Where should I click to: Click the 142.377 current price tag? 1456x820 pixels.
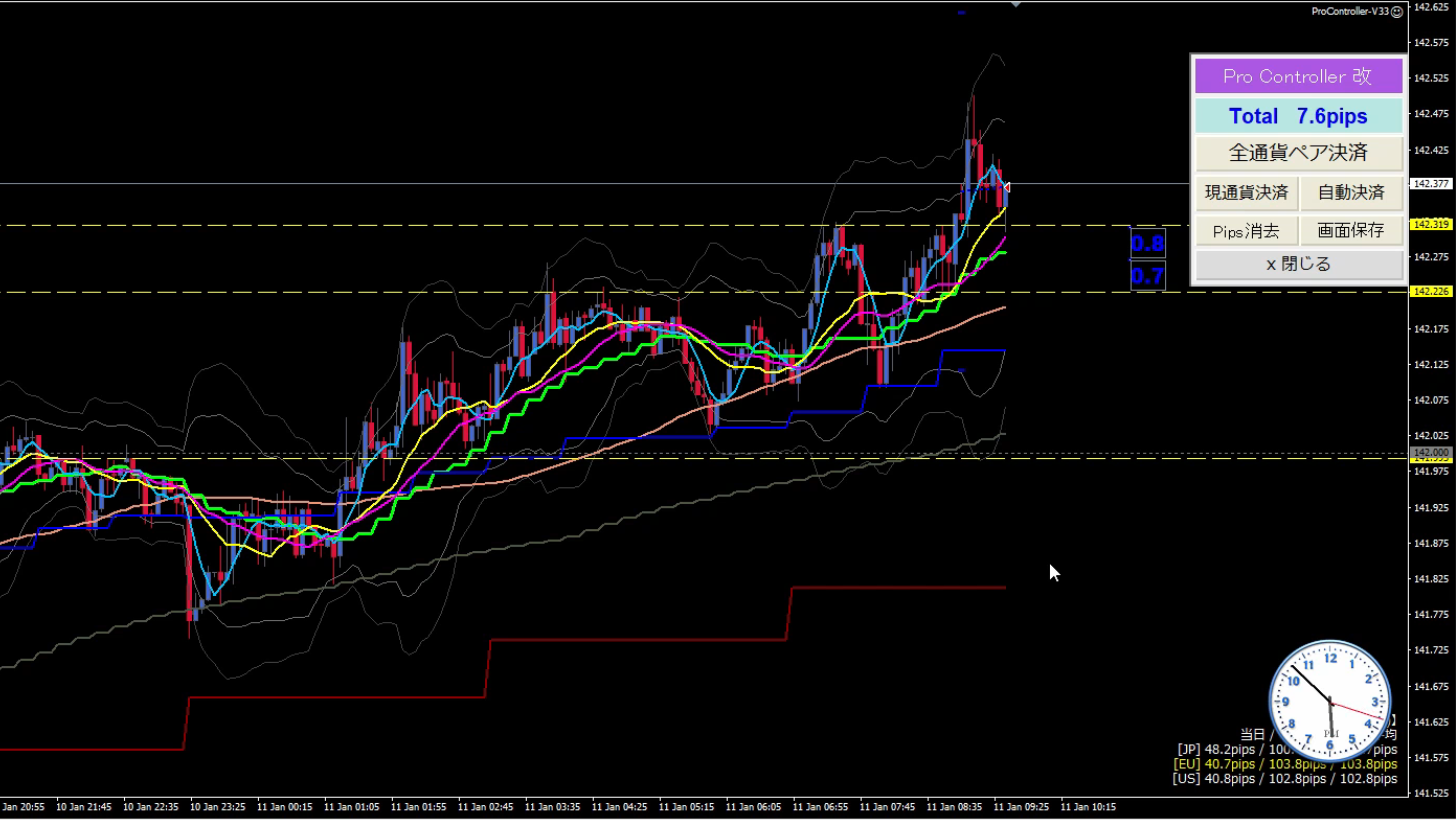click(1430, 184)
